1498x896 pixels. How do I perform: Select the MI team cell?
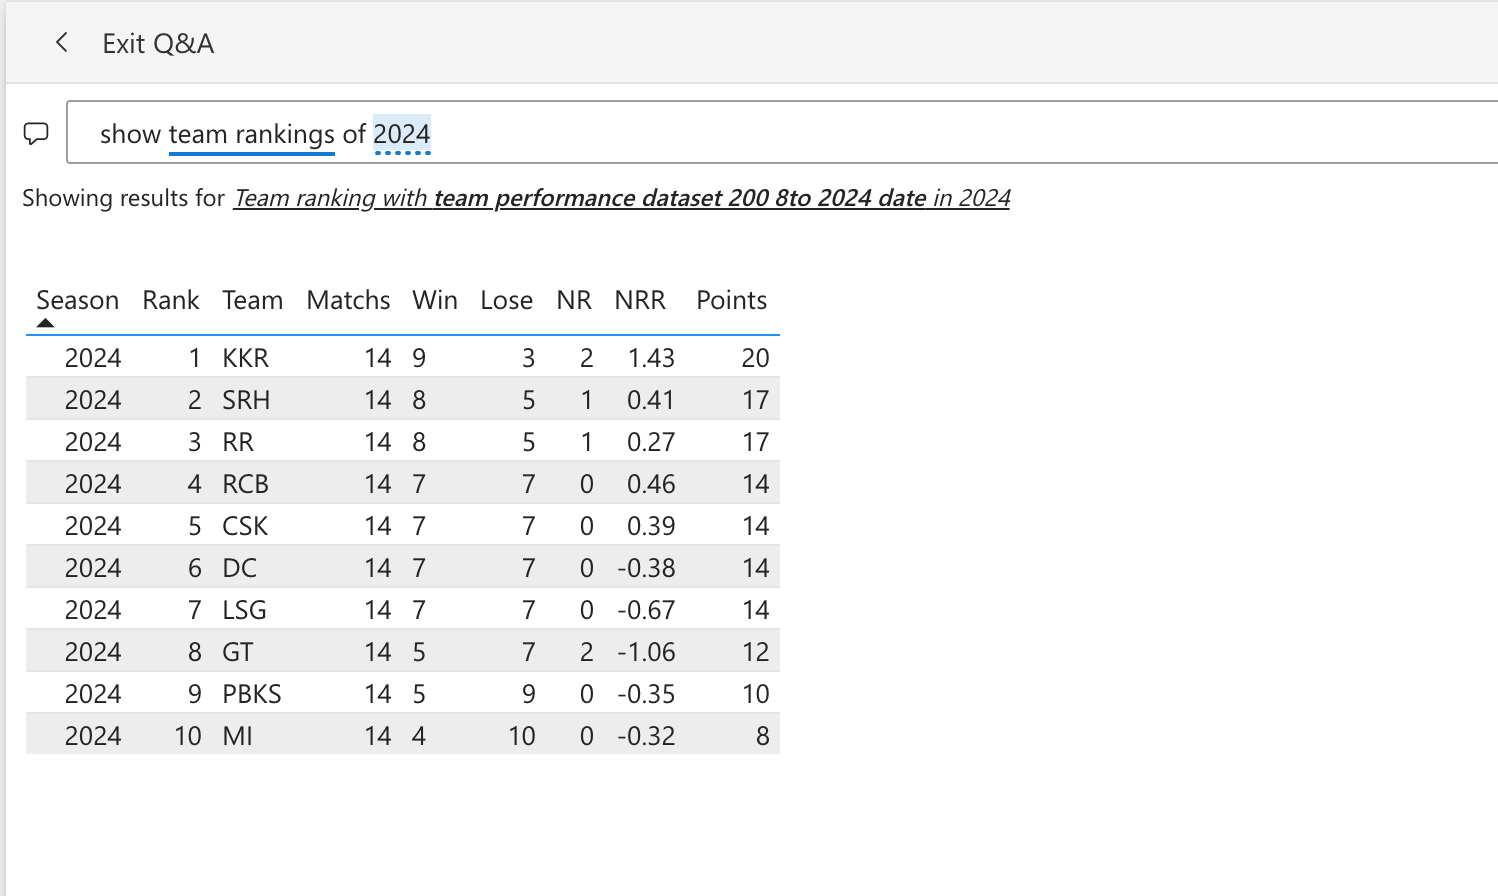238,736
